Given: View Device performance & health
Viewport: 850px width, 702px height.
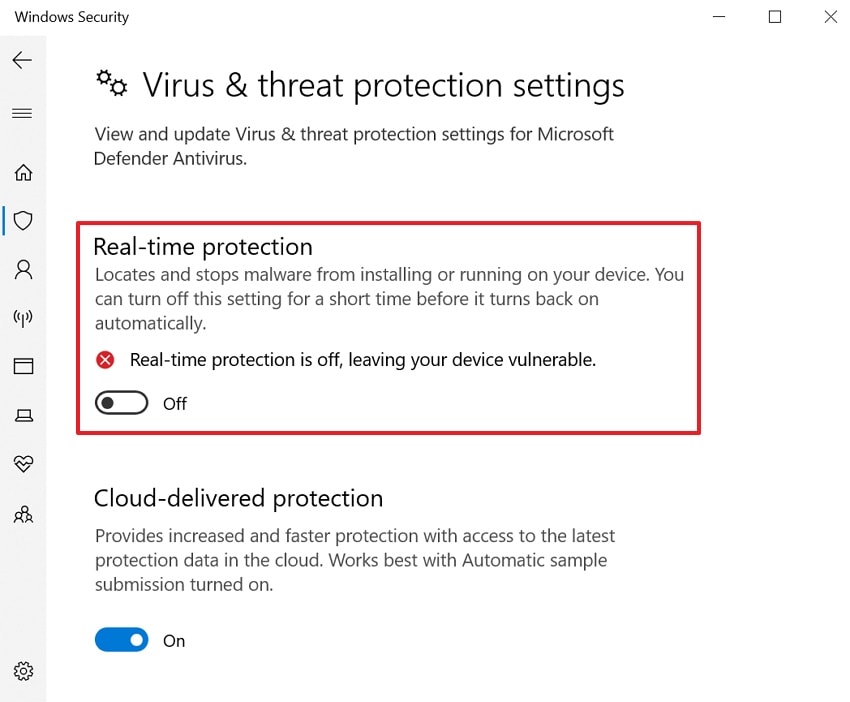Looking at the screenshot, I should tap(23, 464).
